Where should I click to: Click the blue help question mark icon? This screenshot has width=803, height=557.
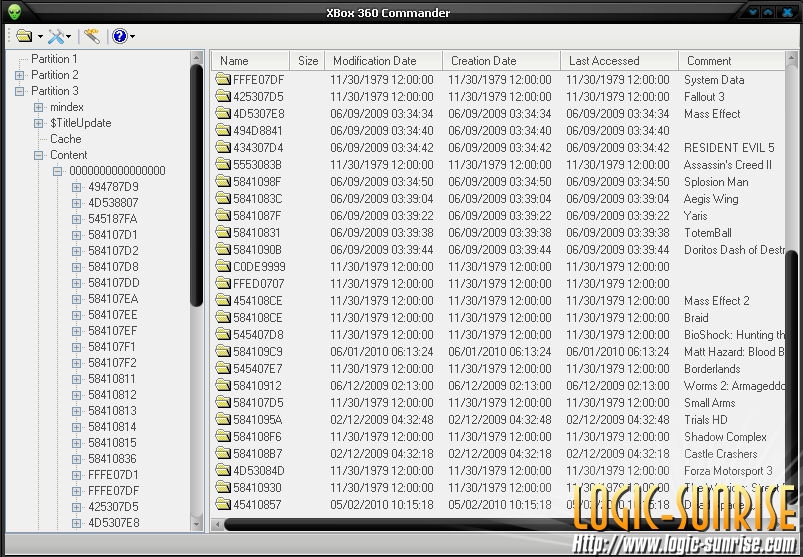click(119, 36)
